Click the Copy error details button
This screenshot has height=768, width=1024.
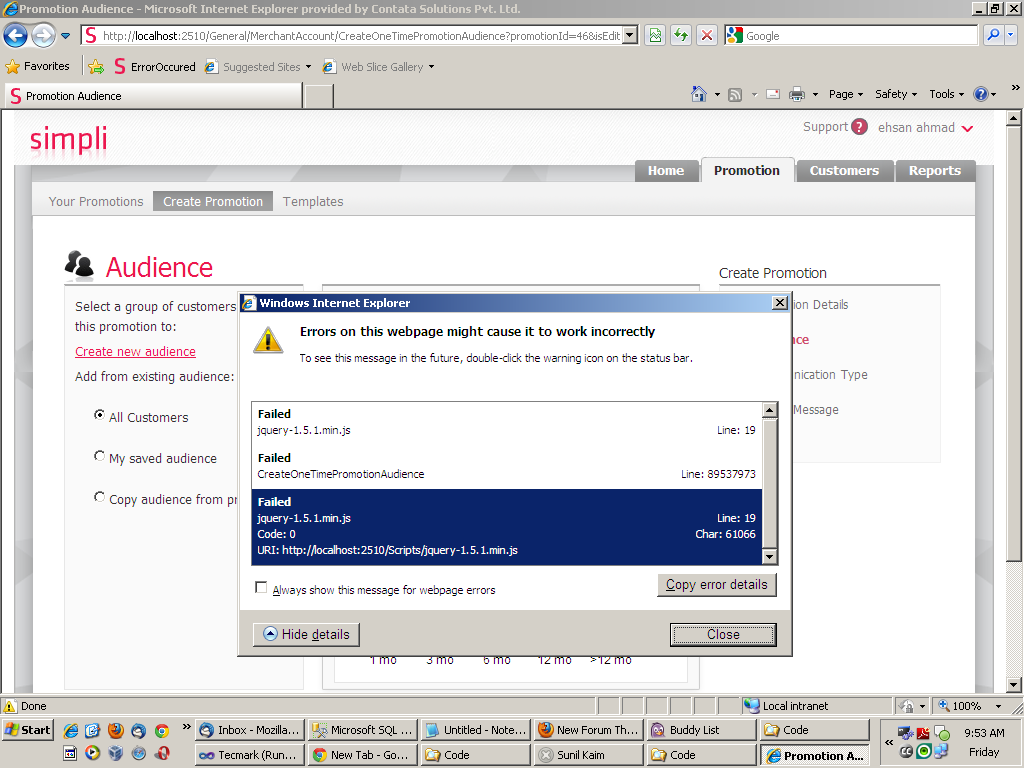tap(716, 584)
